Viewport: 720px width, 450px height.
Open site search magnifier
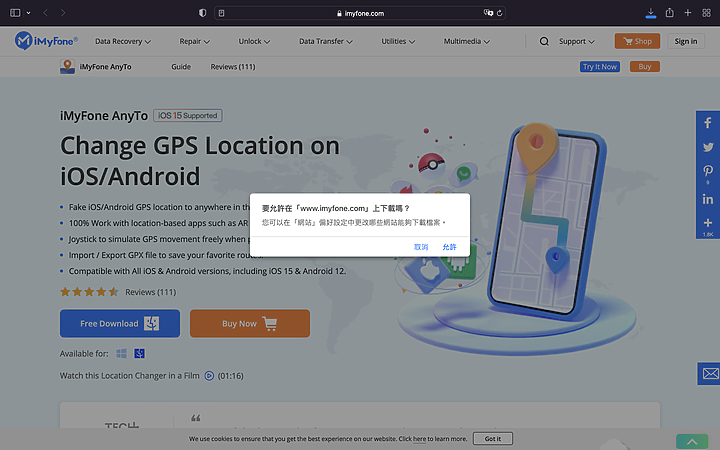pos(544,41)
